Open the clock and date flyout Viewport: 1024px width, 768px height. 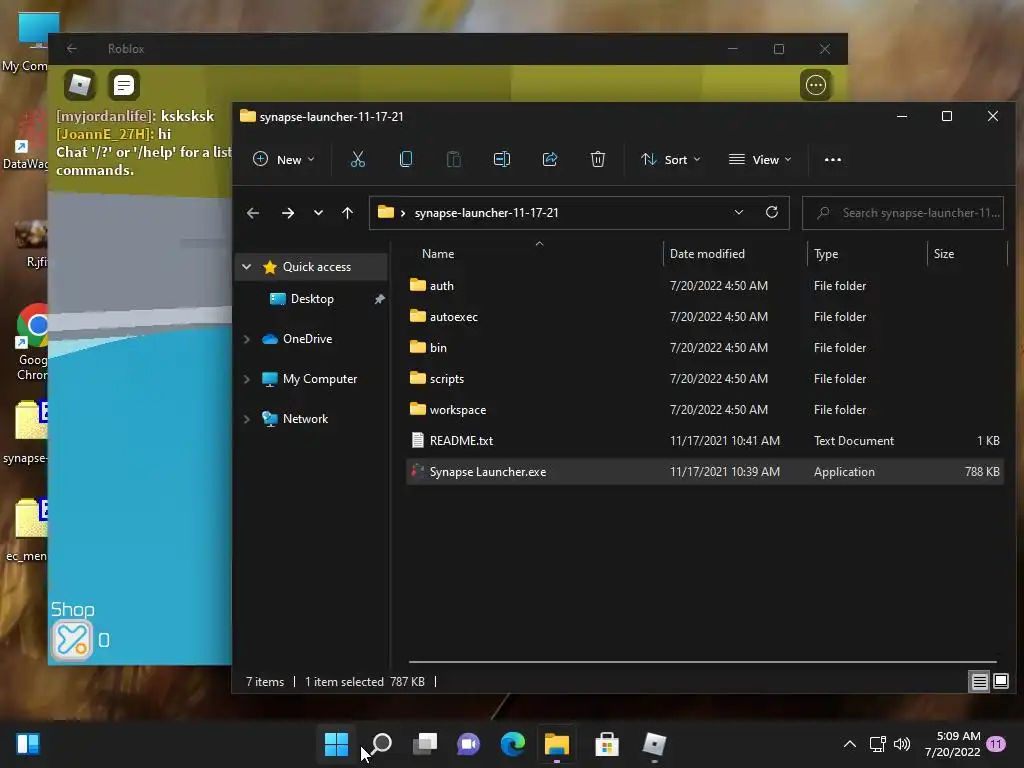pyautogui.click(x=953, y=744)
